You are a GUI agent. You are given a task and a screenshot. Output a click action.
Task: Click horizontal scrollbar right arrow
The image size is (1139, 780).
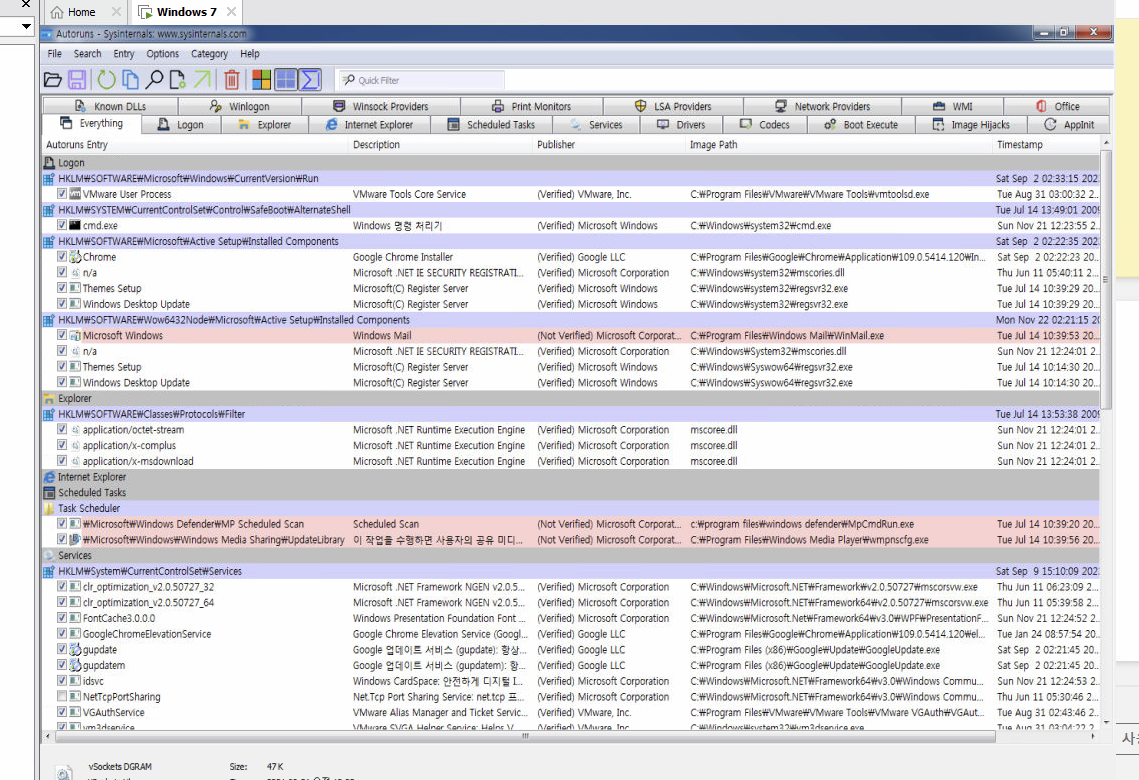[1093, 736]
